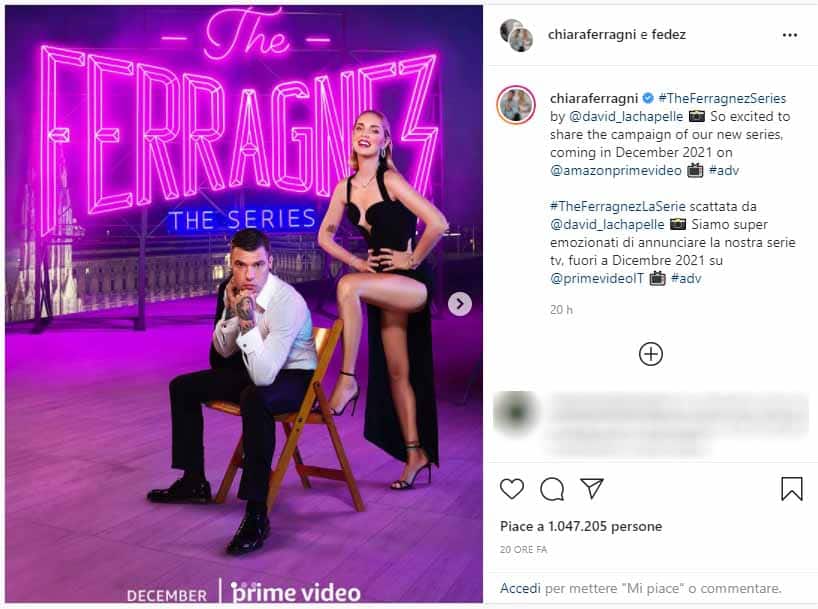
Task: Click the plus icon to load more comments
Action: 651,353
